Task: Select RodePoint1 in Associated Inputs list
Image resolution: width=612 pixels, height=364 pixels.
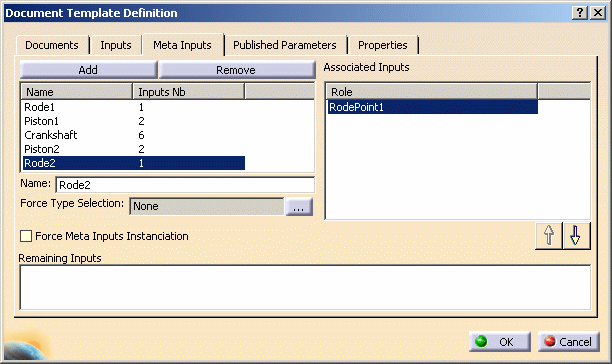Action: pyautogui.click(x=432, y=107)
